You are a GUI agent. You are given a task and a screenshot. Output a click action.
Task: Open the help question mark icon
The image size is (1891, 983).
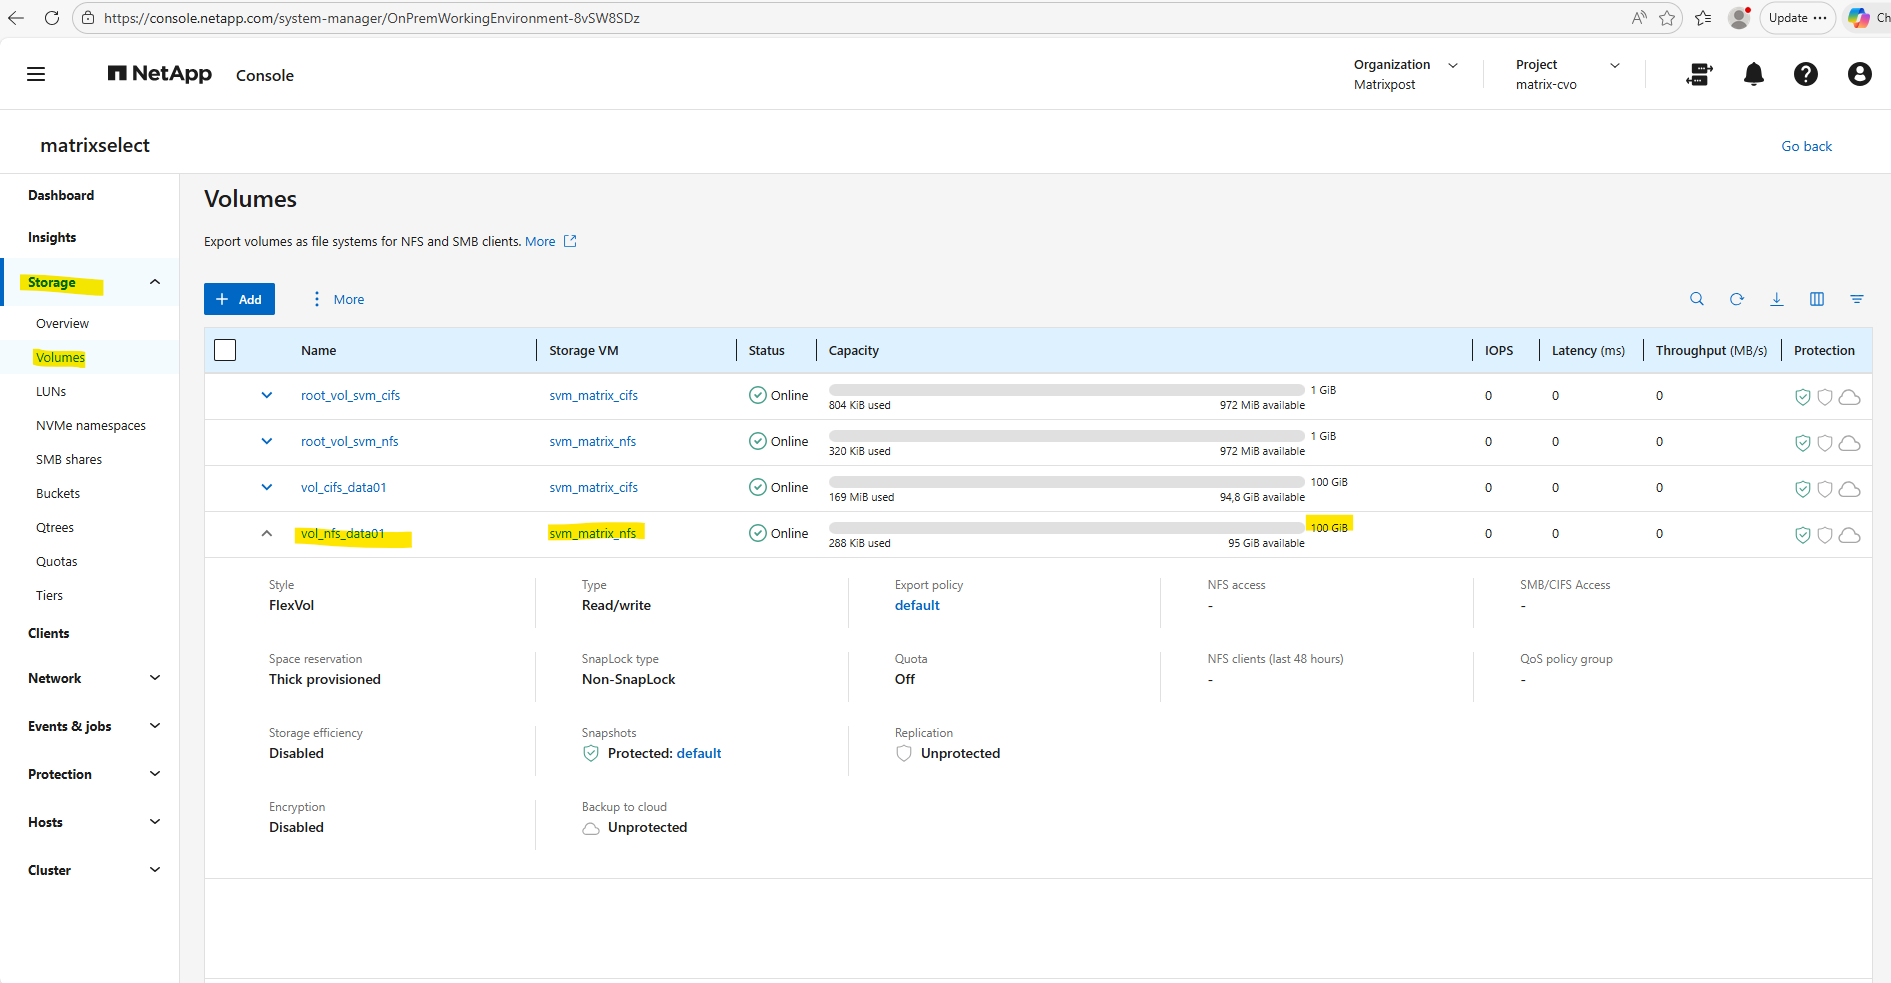click(x=1805, y=75)
